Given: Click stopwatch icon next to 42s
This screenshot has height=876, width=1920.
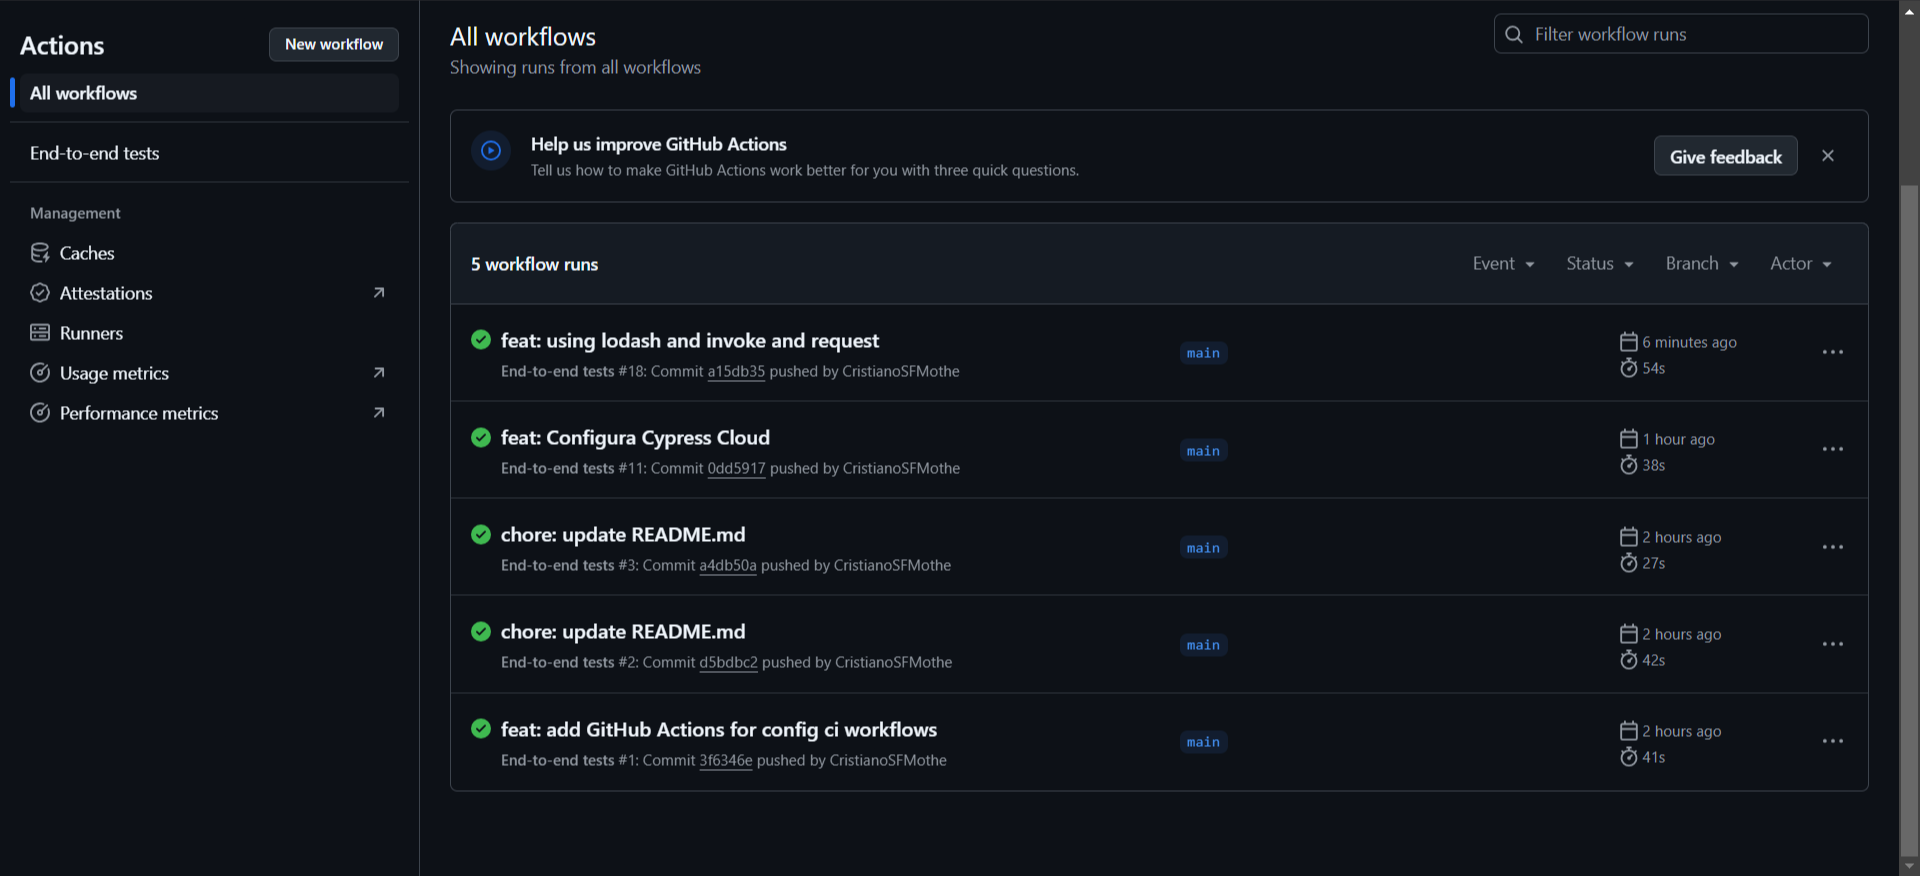Looking at the screenshot, I should tap(1629, 660).
